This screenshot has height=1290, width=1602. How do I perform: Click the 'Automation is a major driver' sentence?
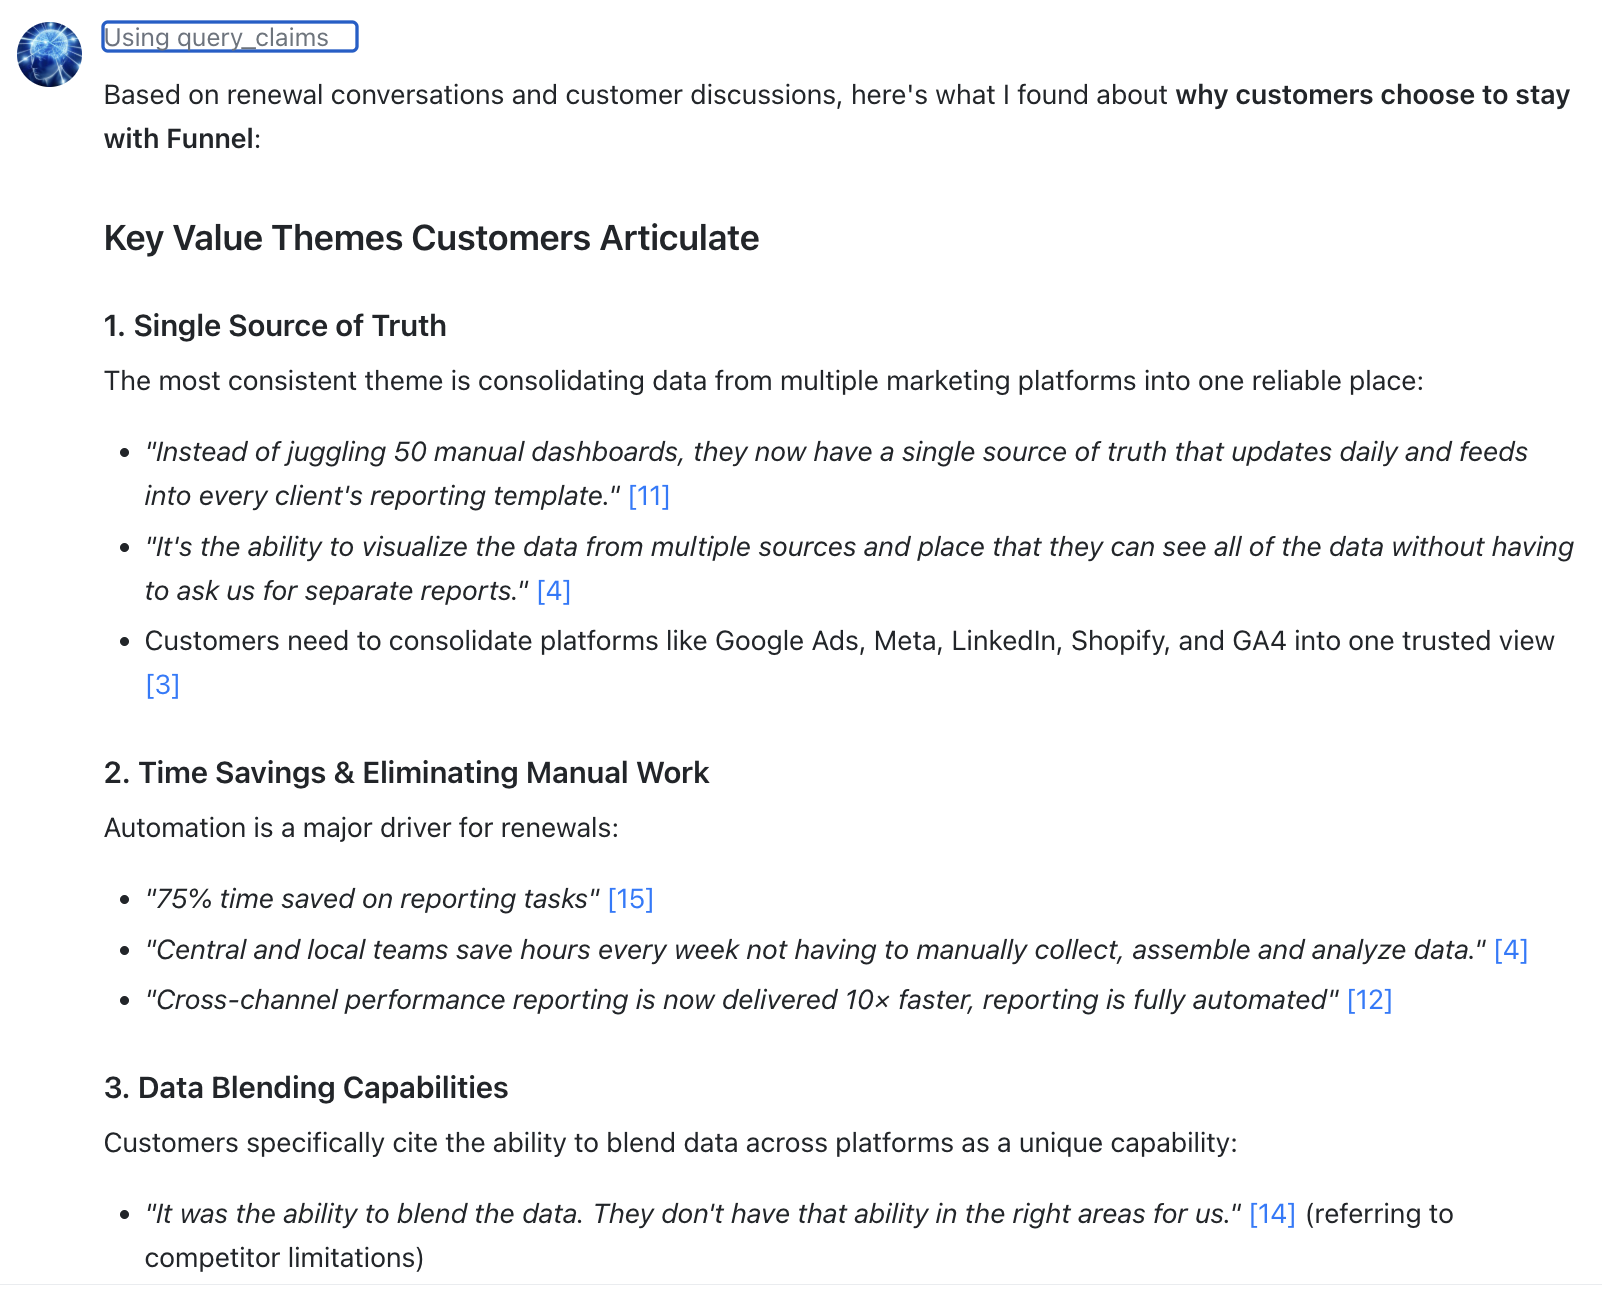point(361,828)
